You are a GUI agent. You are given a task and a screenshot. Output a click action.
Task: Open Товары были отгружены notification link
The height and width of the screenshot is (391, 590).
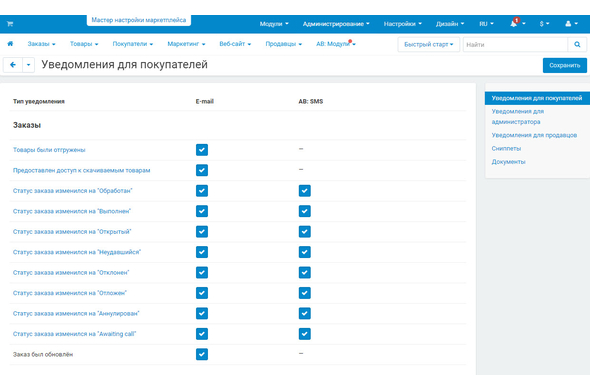(x=49, y=150)
